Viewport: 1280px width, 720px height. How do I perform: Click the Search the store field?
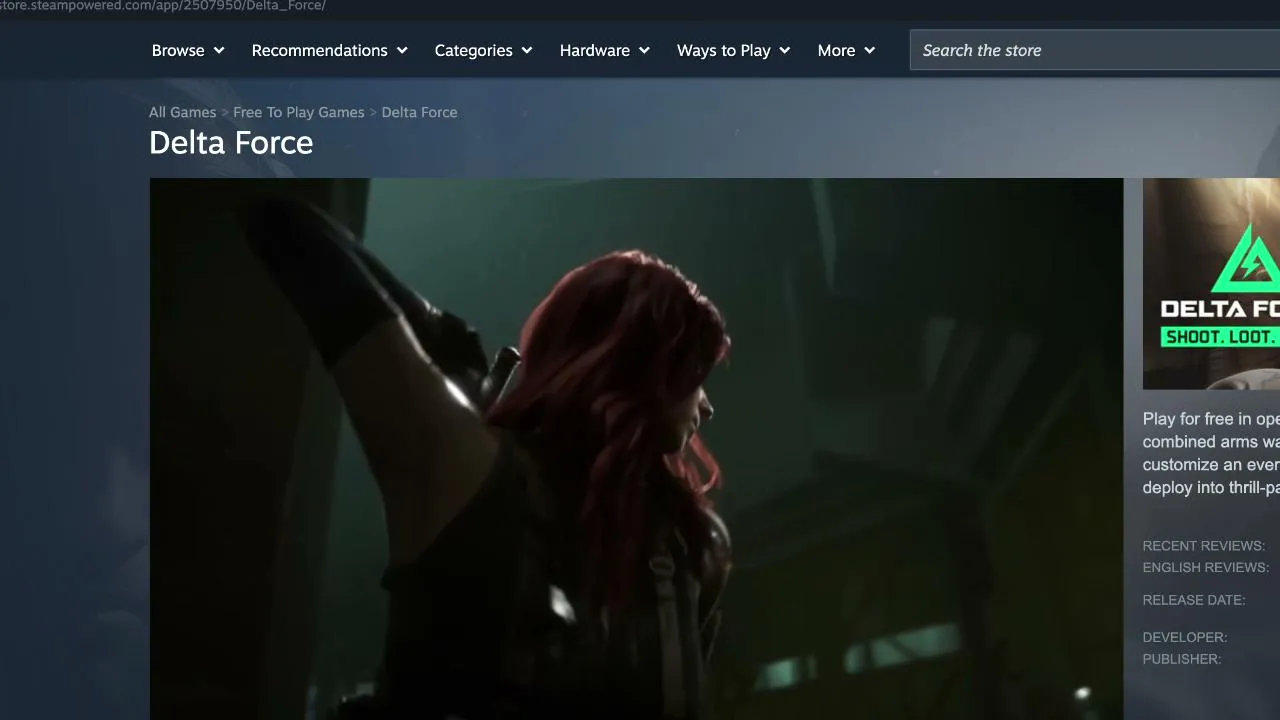click(x=1095, y=50)
